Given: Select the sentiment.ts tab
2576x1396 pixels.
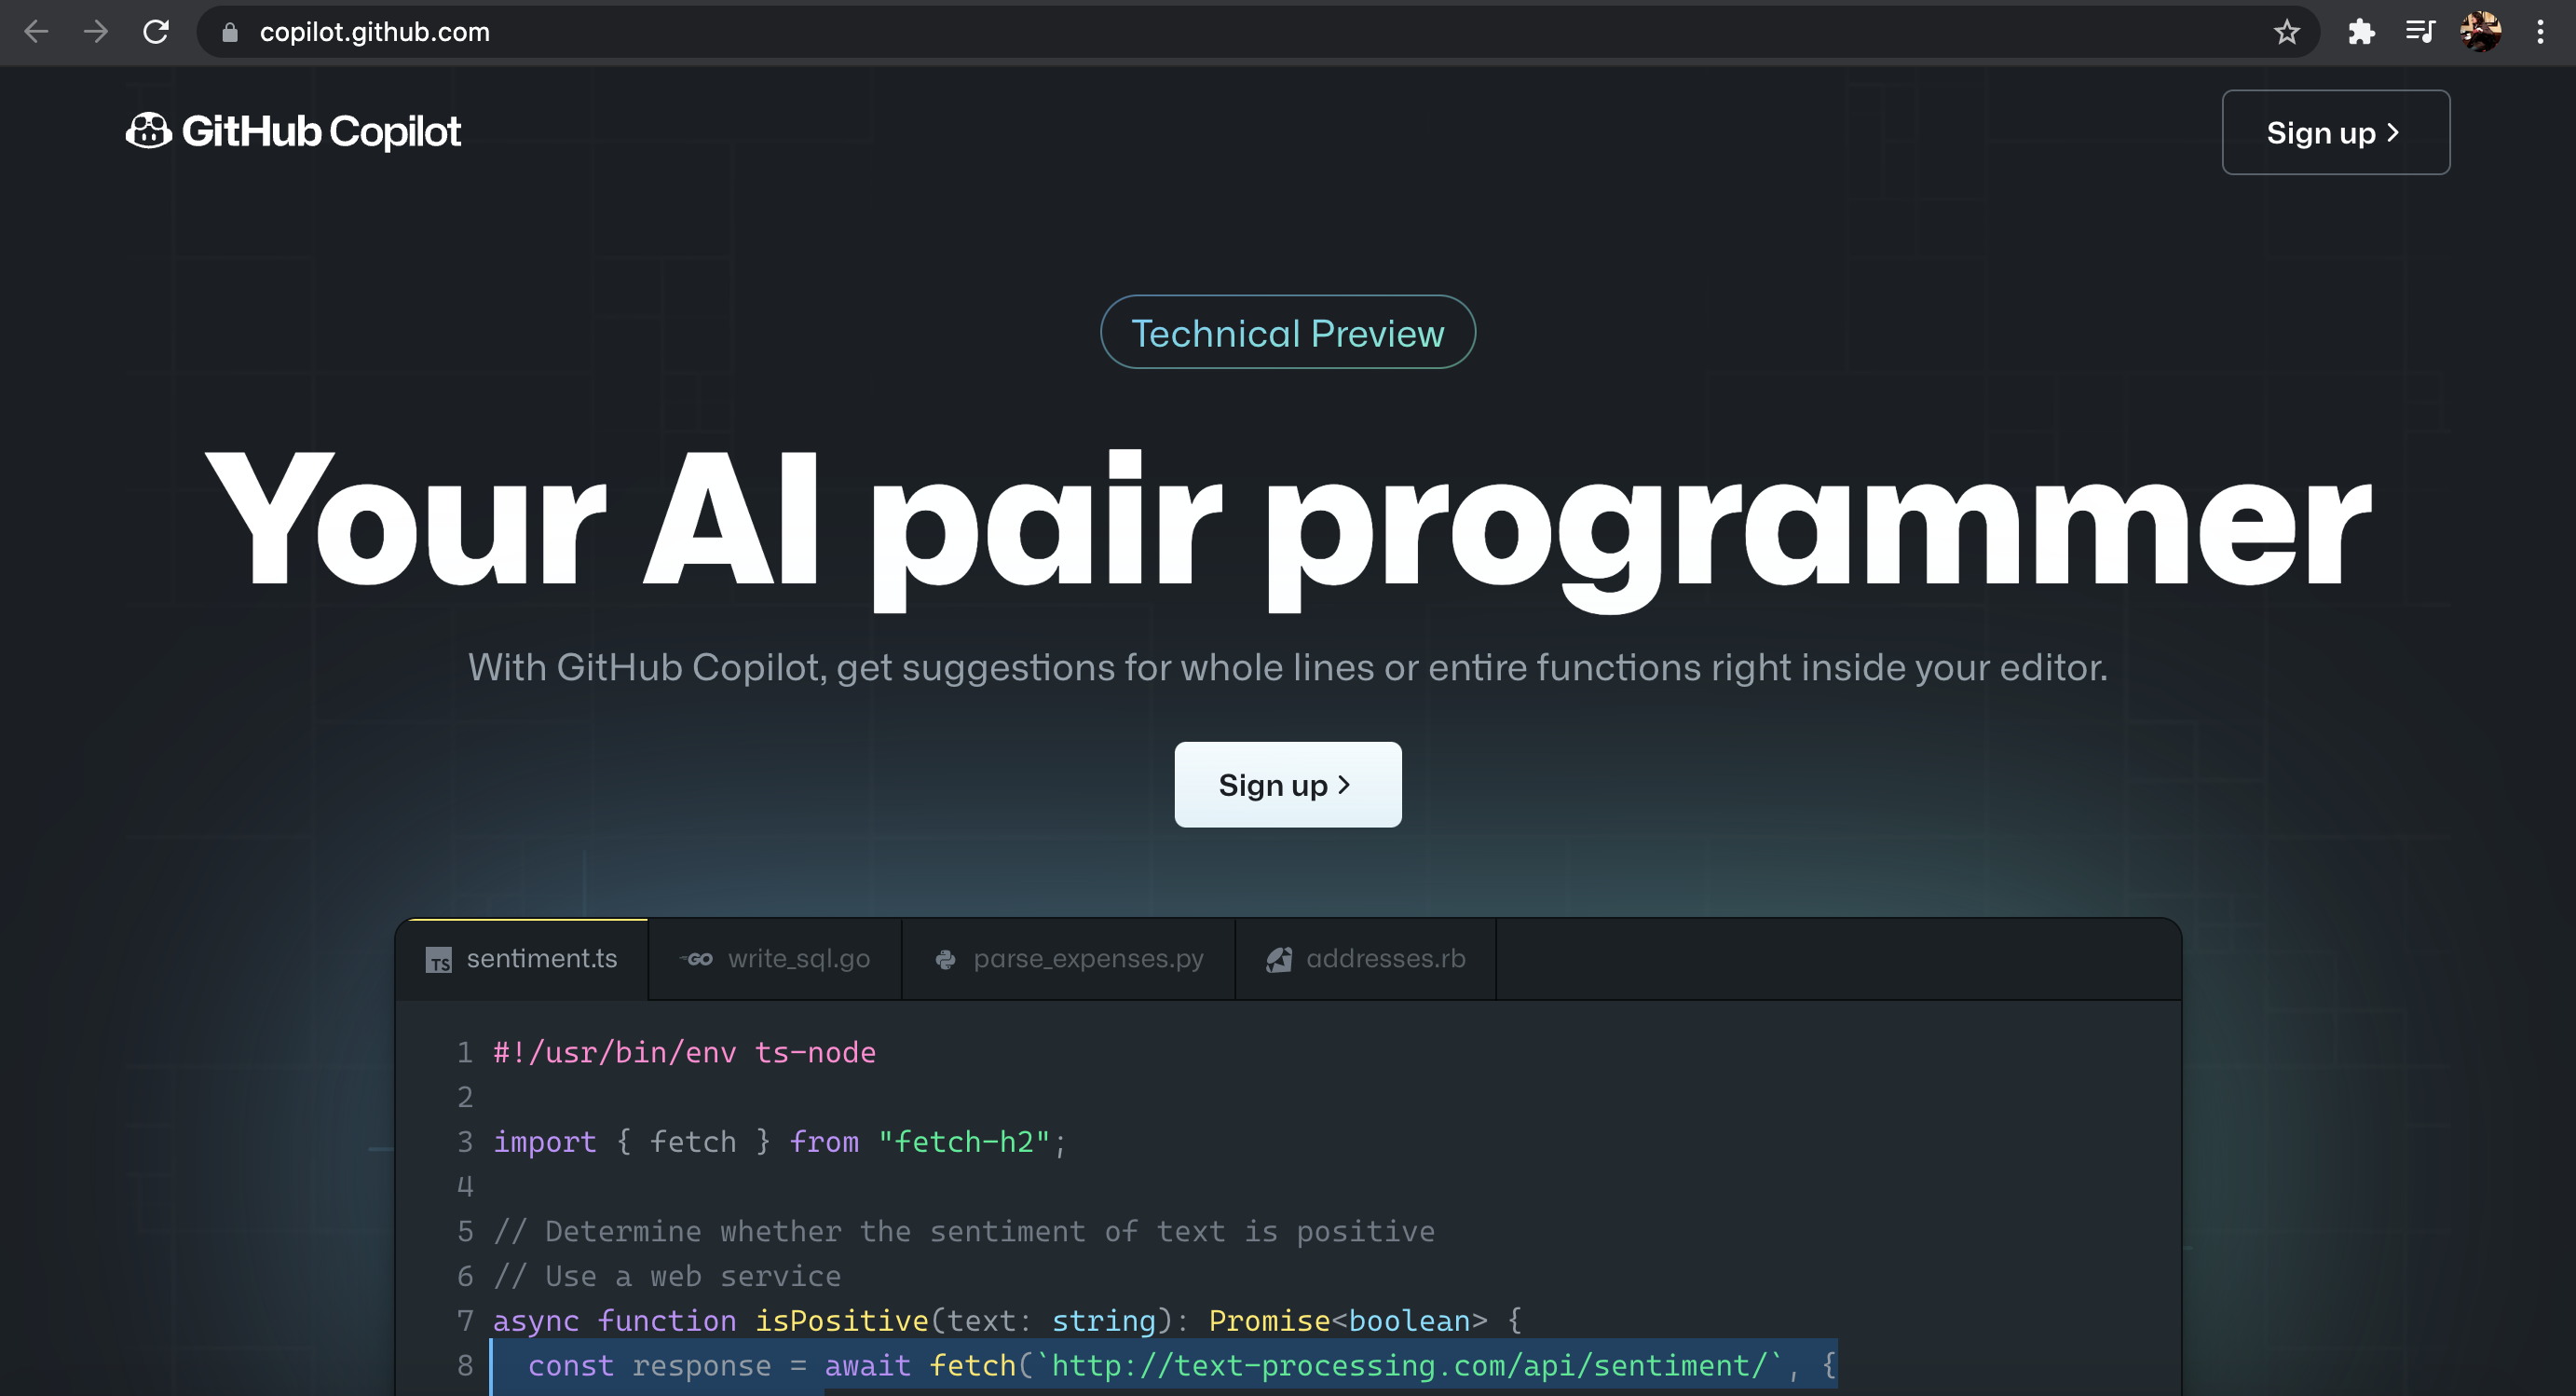Looking at the screenshot, I should 522,959.
